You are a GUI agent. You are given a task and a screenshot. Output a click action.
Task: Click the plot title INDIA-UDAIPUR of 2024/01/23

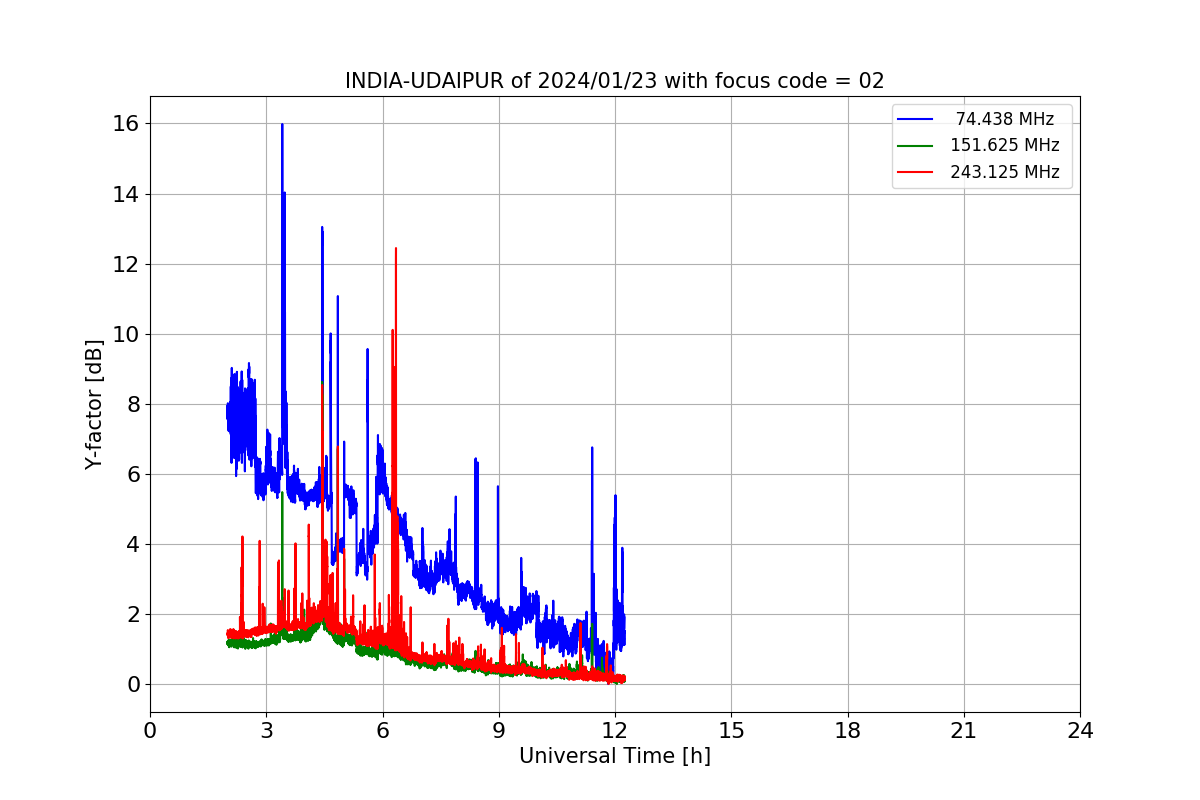[615, 81]
